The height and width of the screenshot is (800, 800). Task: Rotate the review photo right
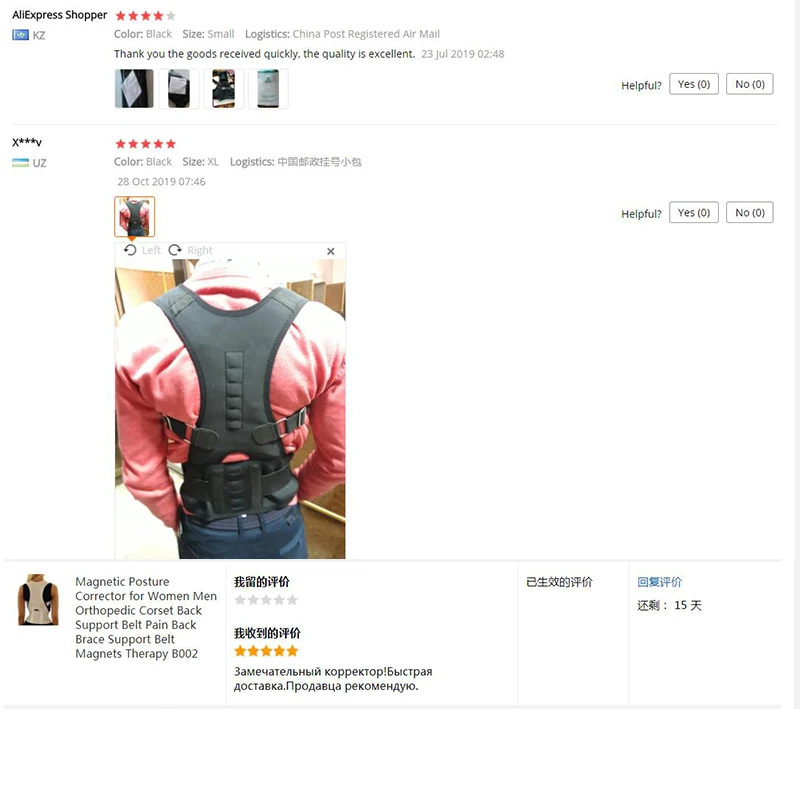click(190, 250)
